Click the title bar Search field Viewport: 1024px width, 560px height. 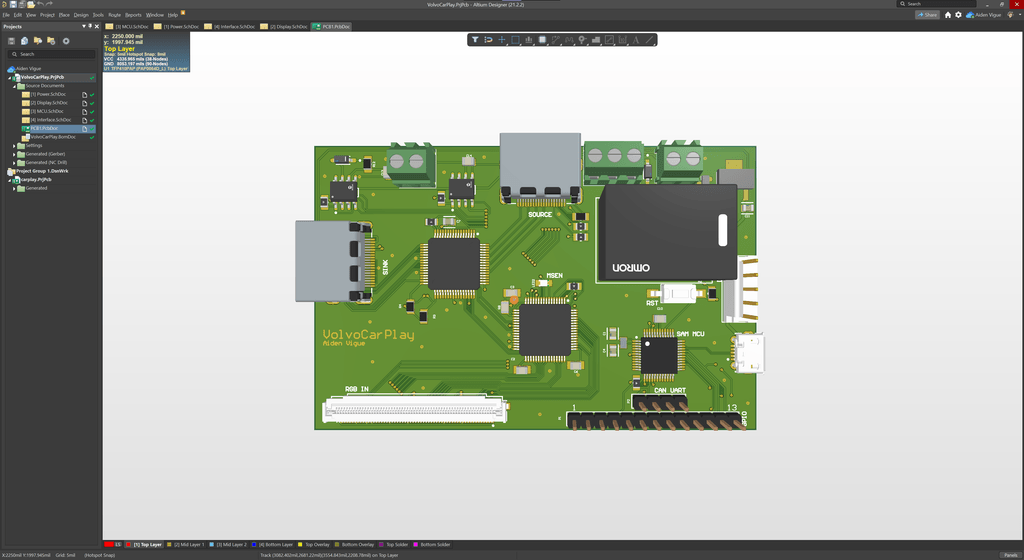(937, 4)
